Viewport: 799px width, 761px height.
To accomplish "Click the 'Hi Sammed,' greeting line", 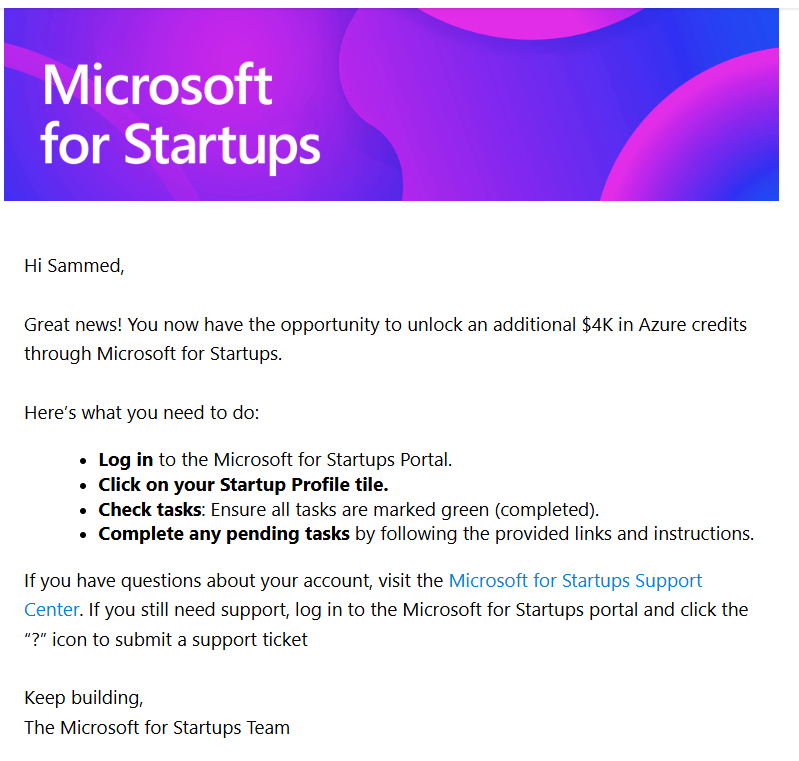I will coord(74,266).
